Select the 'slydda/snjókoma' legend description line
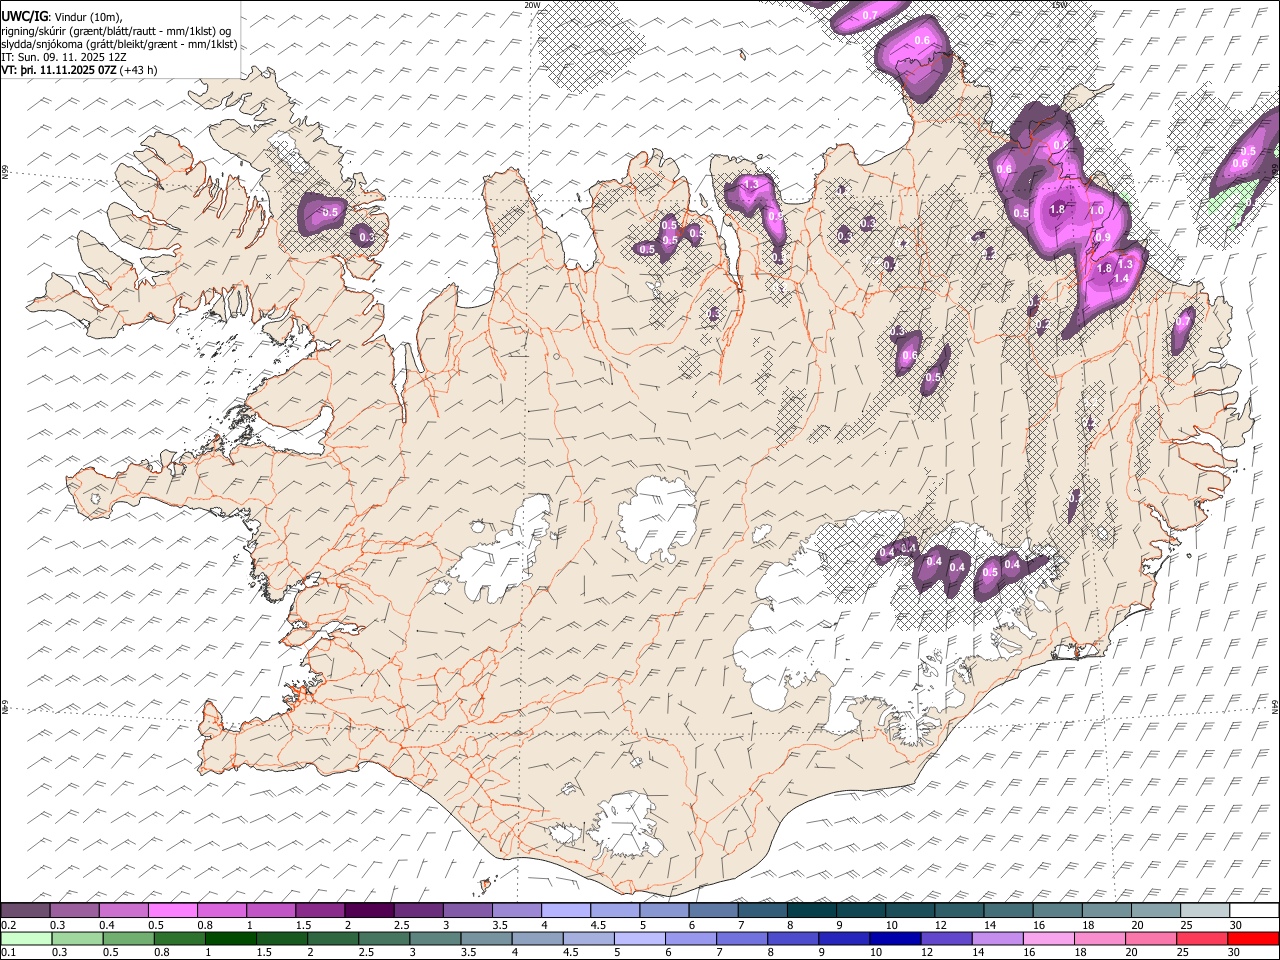 pyautogui.click(x=119, y=44)
